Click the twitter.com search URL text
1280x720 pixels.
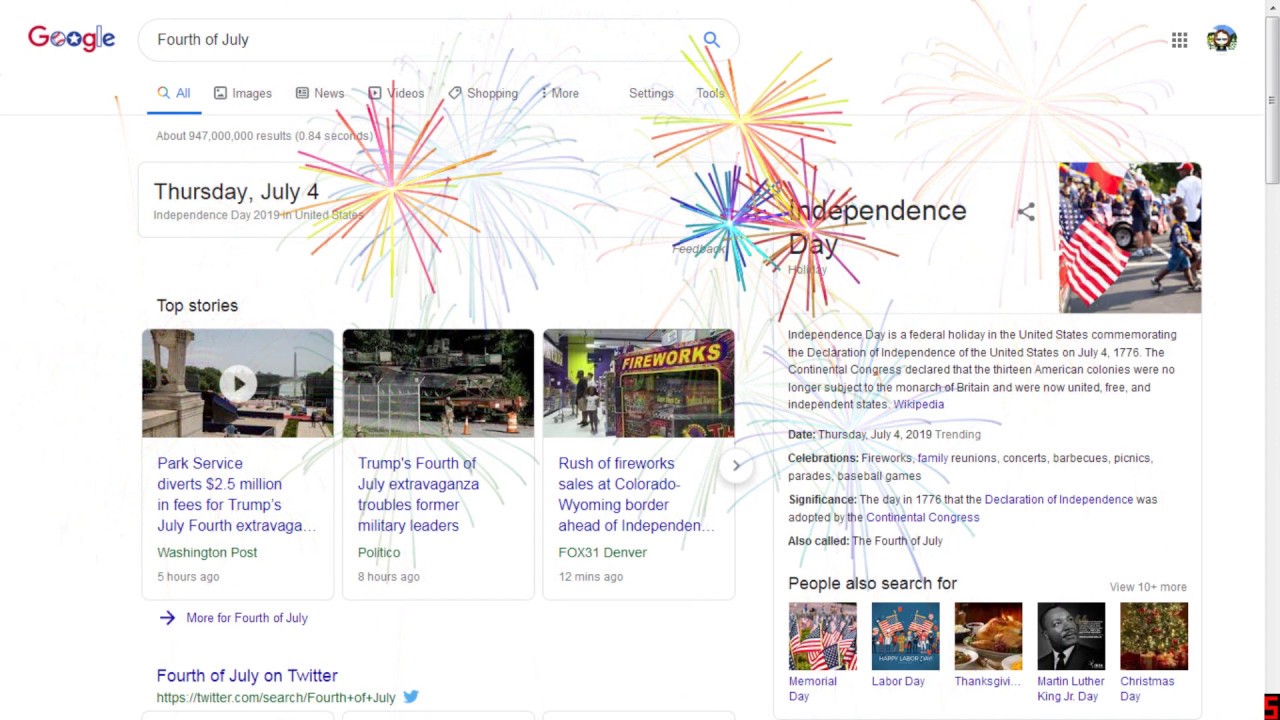click(x=276, y=697)
